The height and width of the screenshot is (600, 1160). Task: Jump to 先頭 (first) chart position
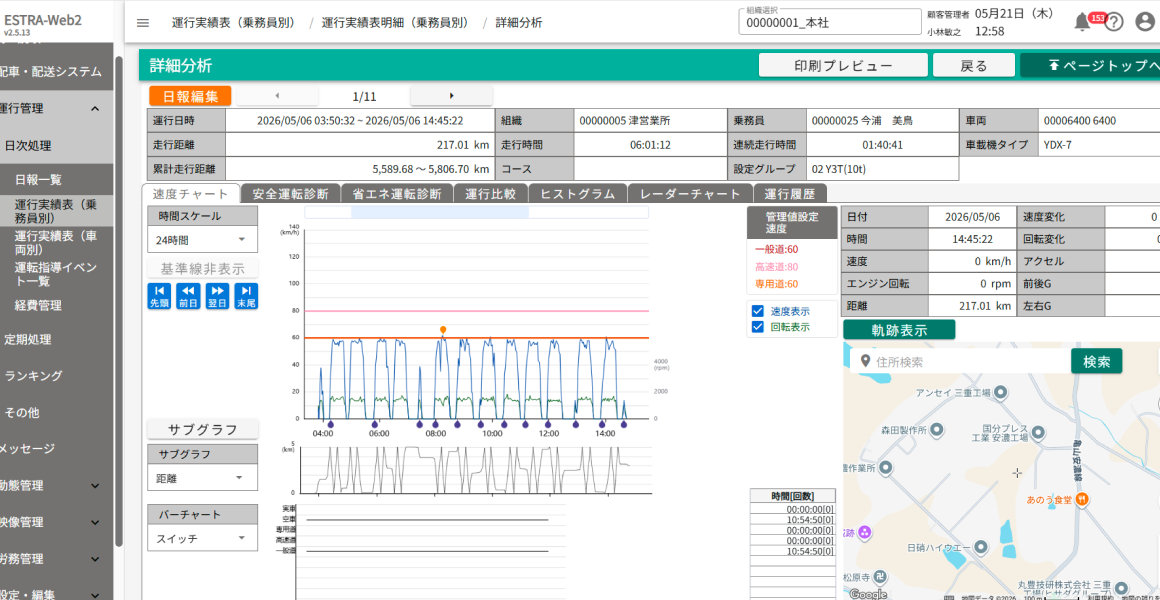pyautogui.click(x=159, y=296)
